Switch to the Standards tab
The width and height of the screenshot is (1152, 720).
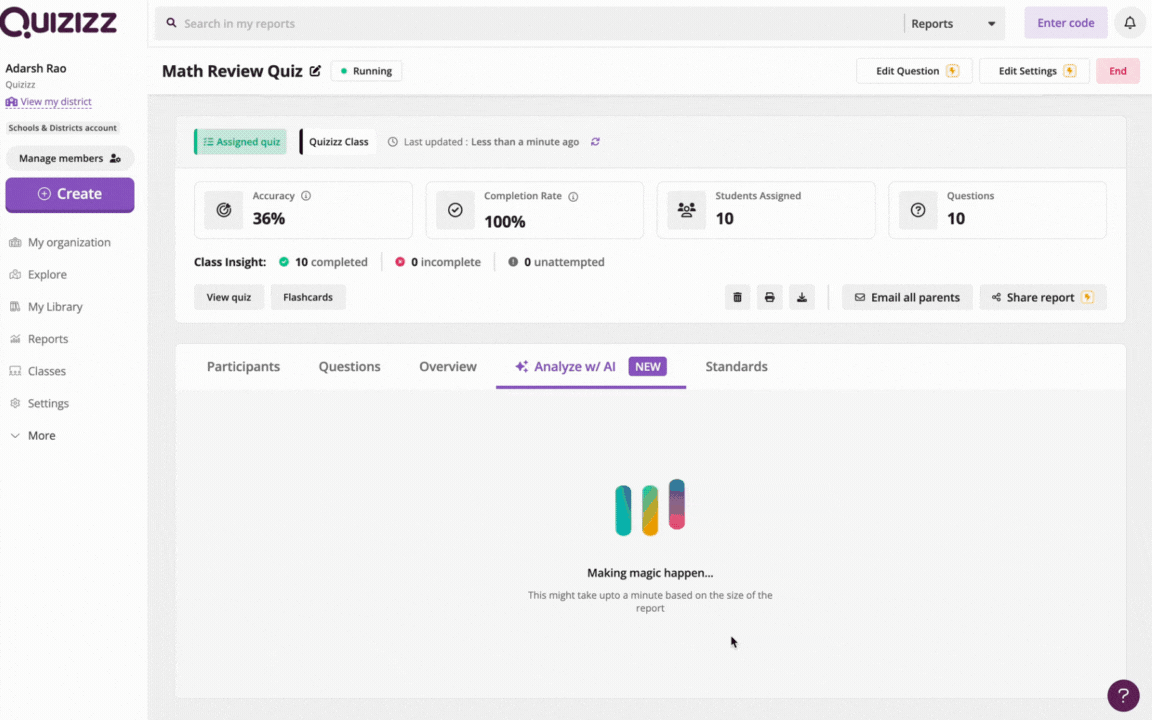pyautogui.click(x=737, y=367)
